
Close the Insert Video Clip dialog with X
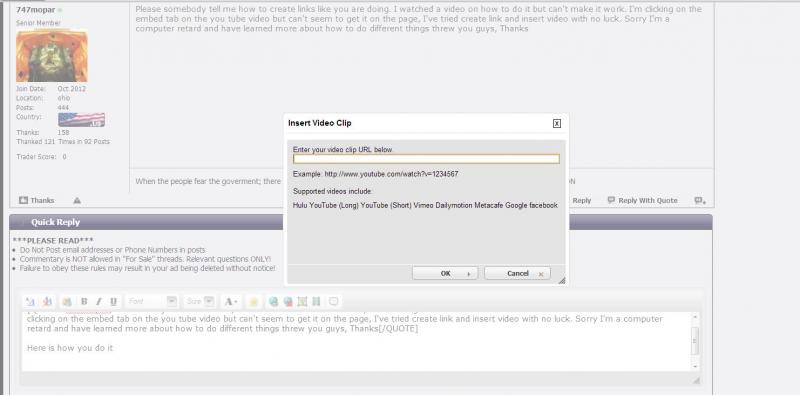(x=557, y=124)
